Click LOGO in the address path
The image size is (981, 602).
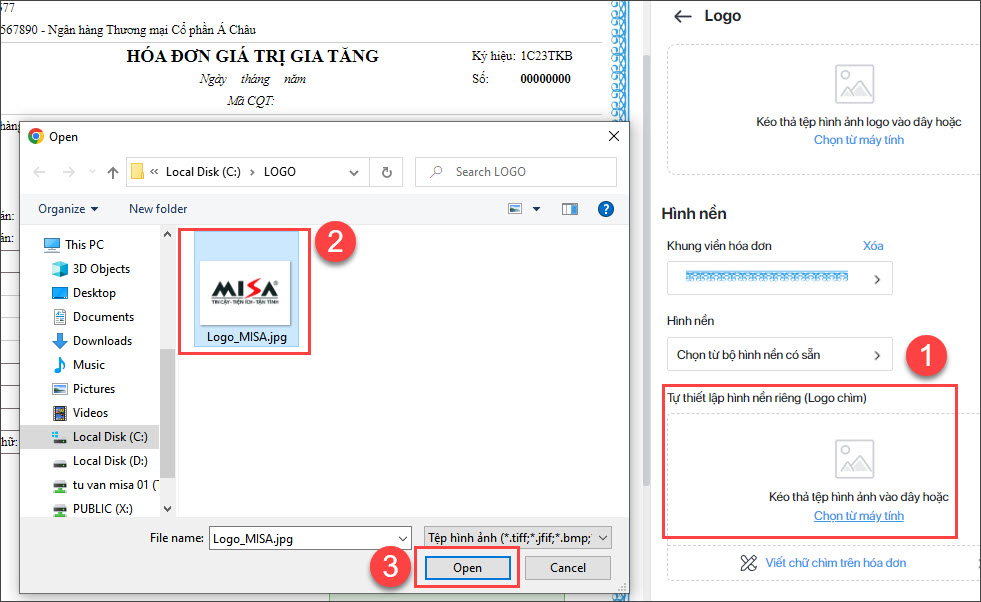280,172
